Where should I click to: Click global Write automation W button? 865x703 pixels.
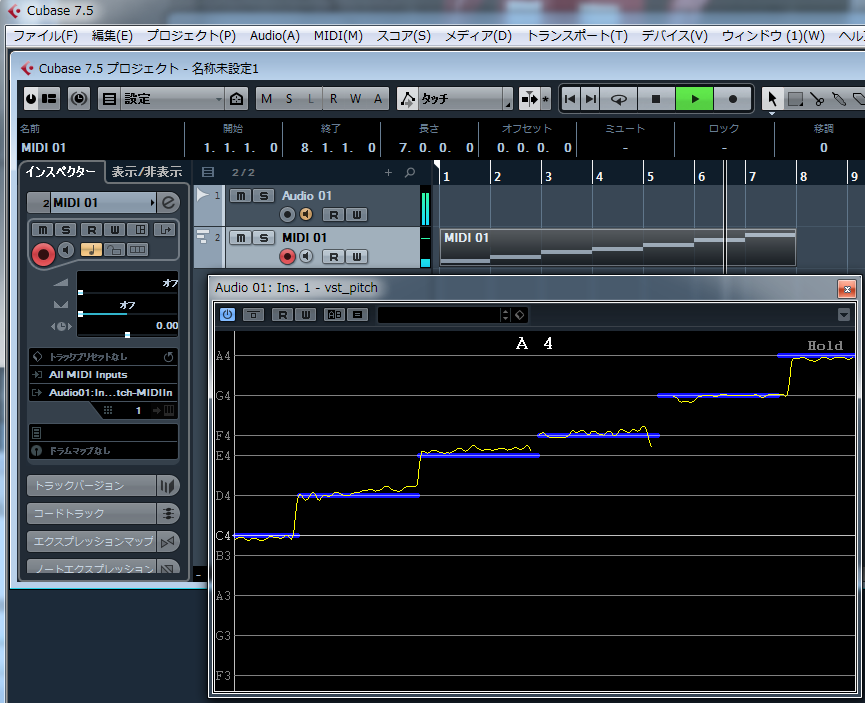pos(355,99)
